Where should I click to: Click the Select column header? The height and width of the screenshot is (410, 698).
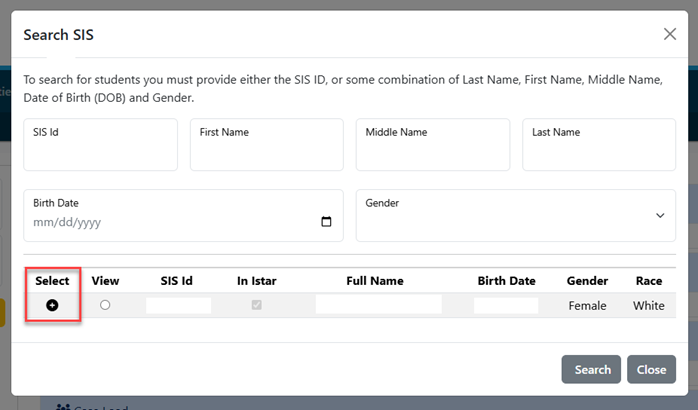coord(52,281)
